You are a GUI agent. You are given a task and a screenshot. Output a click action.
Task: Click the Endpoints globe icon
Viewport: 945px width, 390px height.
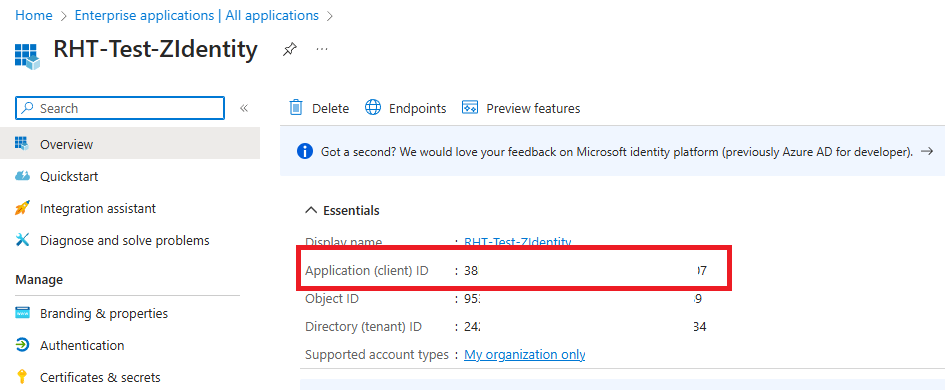coord(373,108)
